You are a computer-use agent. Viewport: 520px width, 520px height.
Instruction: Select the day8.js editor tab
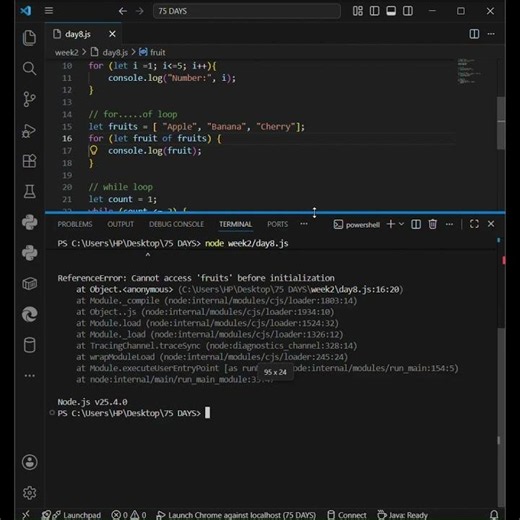pyautogui.click(x=83, y=34)
